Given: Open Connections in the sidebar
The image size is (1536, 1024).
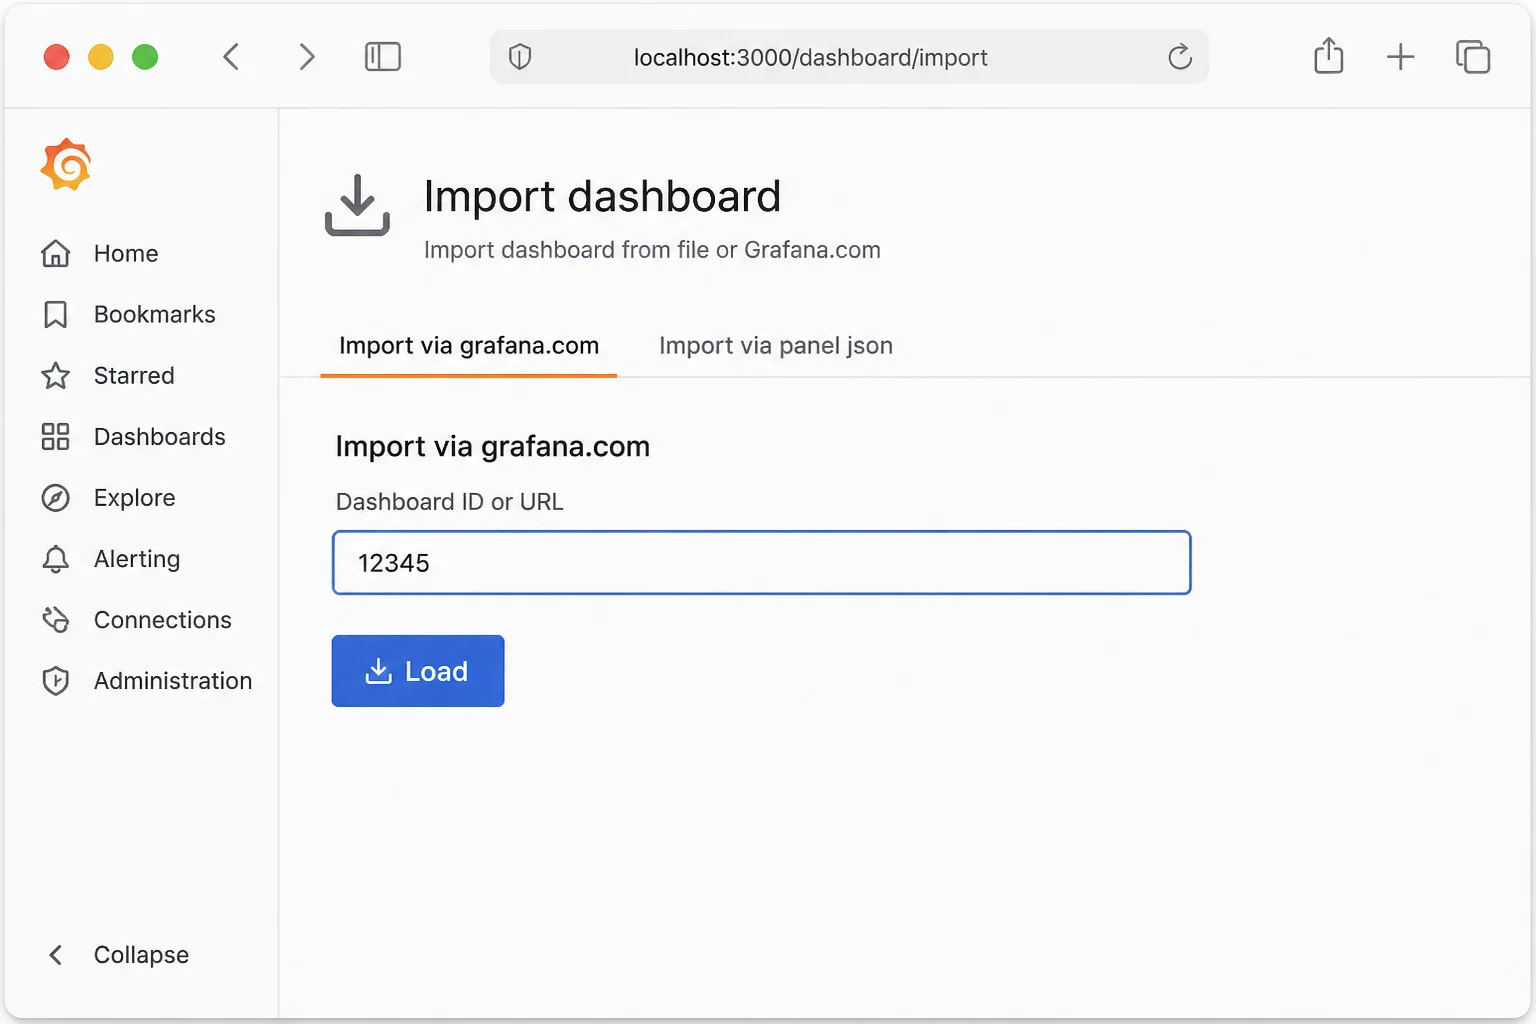Looking at the screenshot, I should pyautogui.click(x=162, y=620).
